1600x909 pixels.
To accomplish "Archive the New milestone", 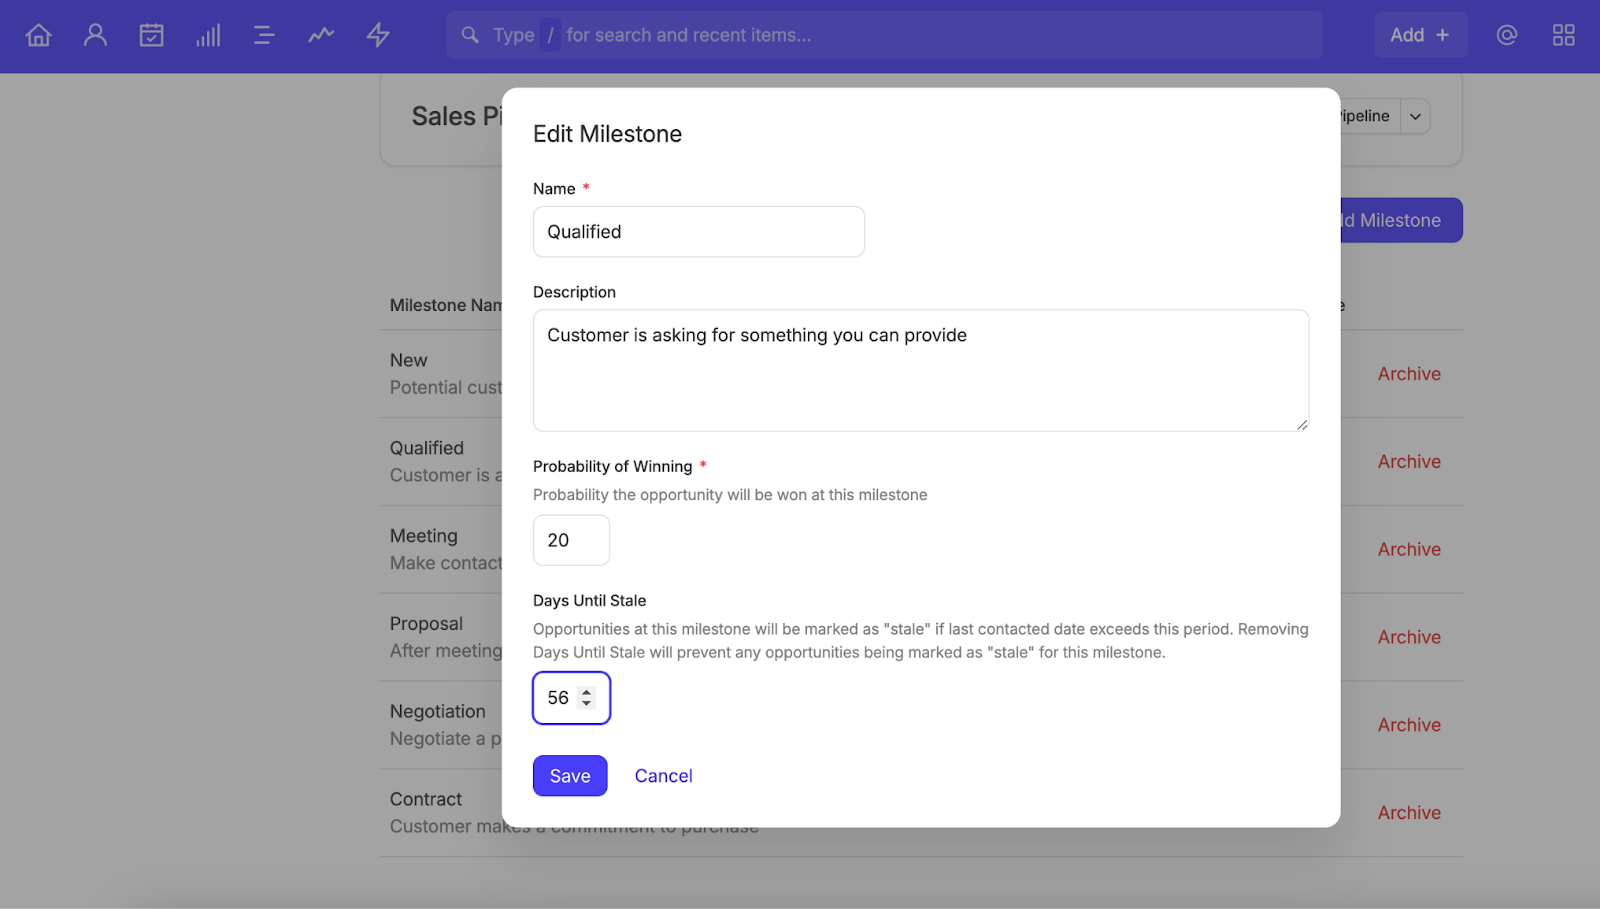I will point(1409,374).
